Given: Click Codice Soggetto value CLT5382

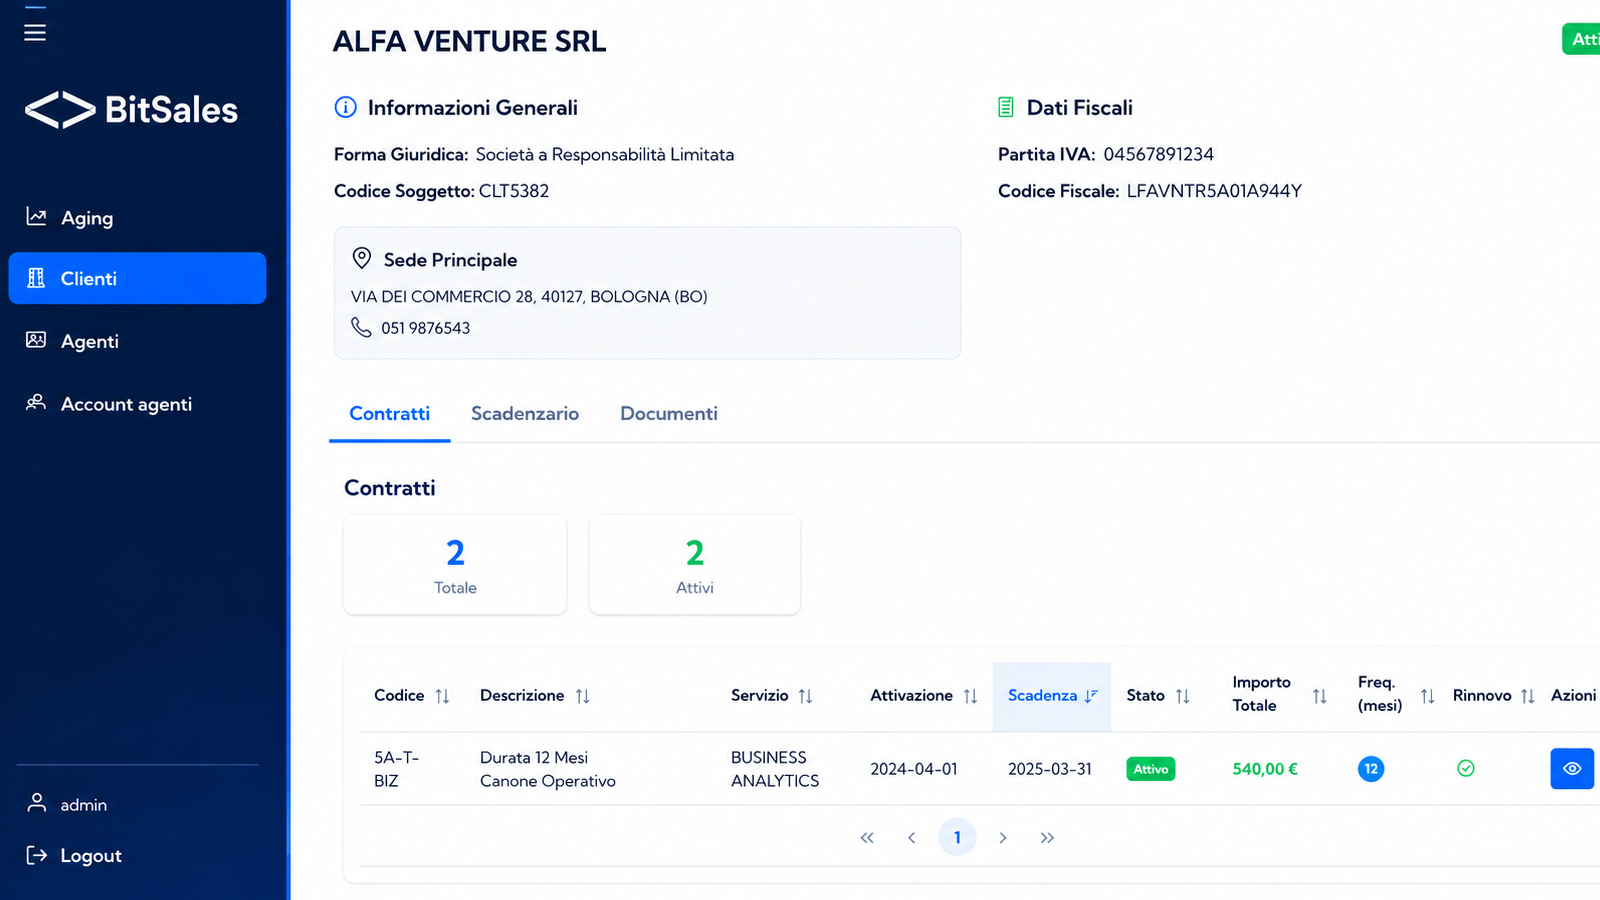Looking at the screenshot, I should click(514, 191).
